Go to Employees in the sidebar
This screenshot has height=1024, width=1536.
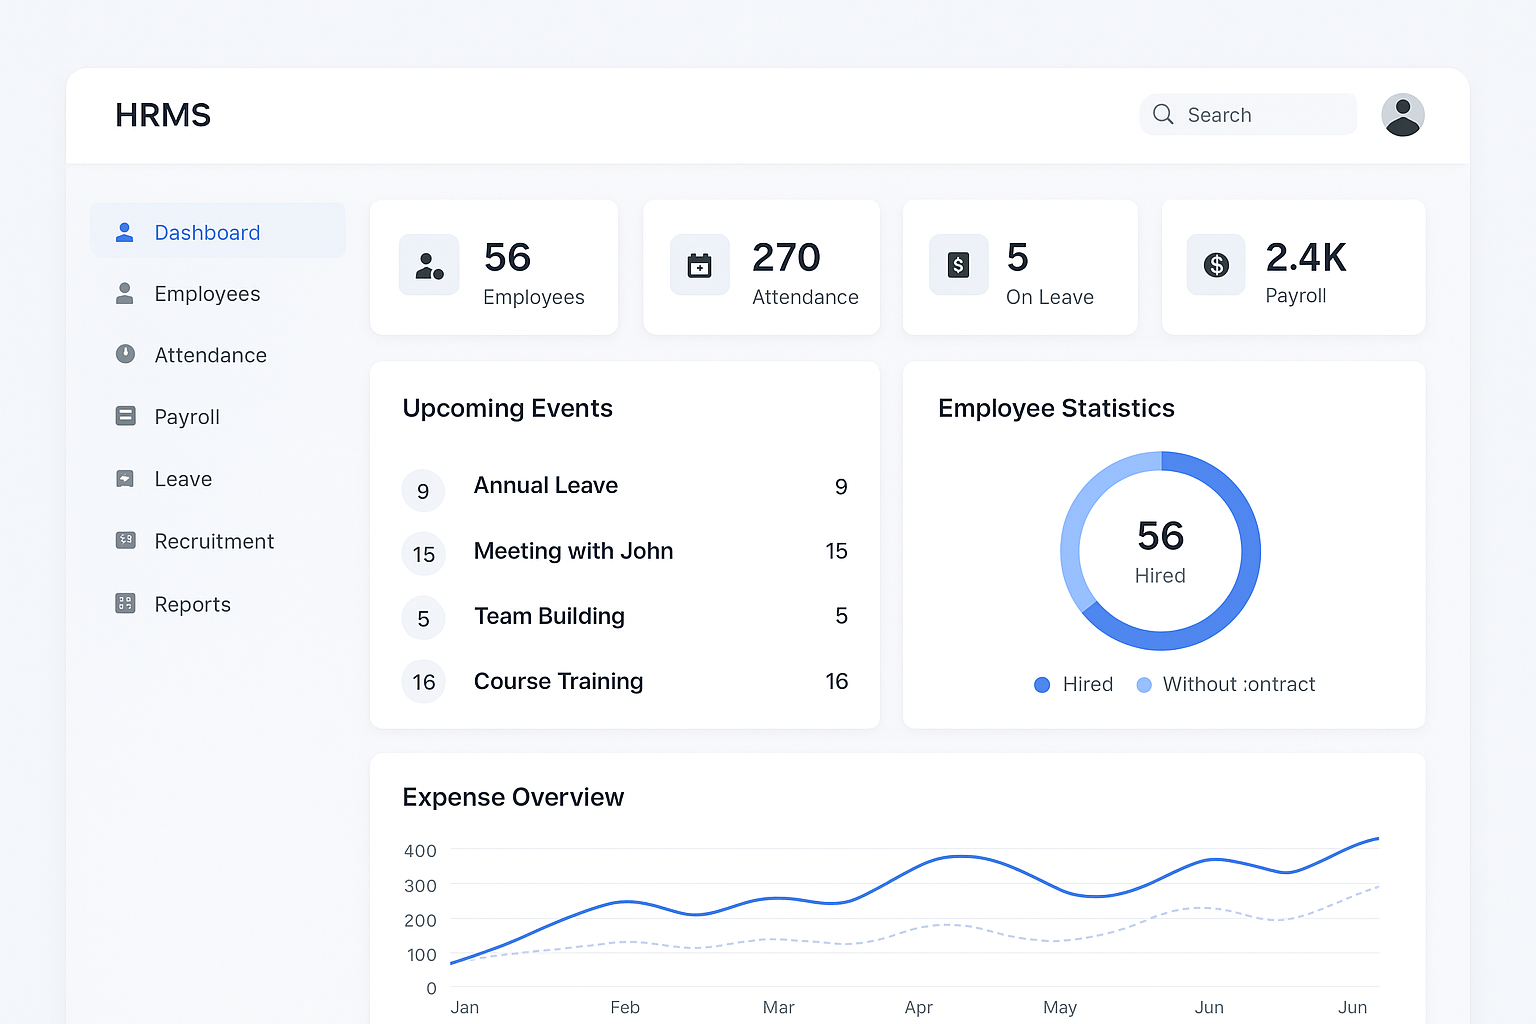tap(207, 294)
